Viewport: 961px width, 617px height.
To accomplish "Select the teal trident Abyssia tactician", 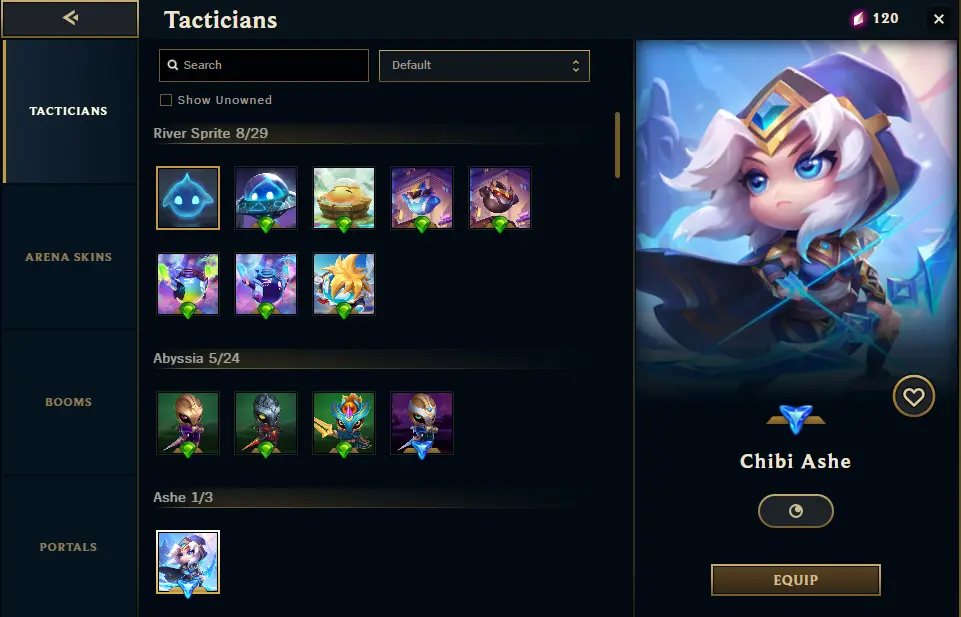I will (x=344, y=423).
